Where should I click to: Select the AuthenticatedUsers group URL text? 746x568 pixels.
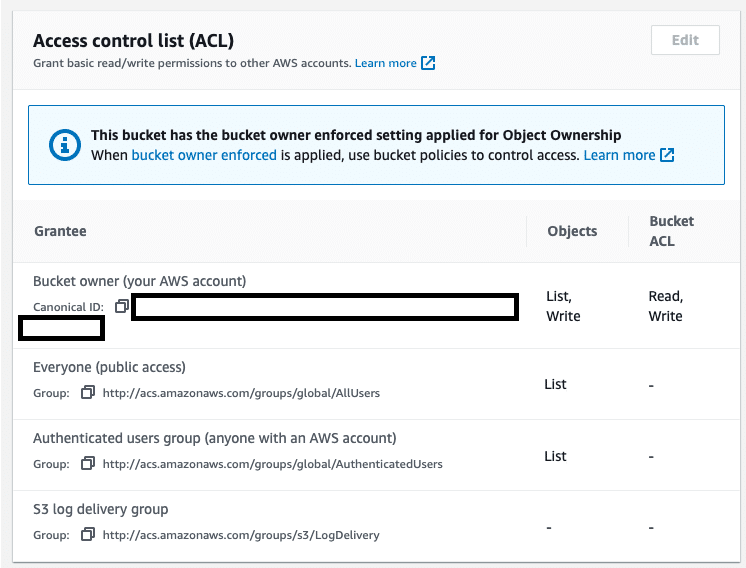tap(273, 464)
